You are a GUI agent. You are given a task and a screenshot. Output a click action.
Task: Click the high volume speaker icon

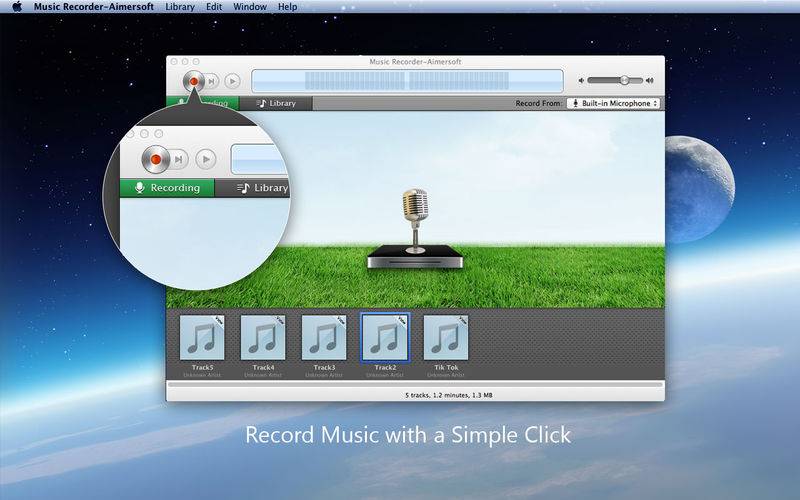pos(649,81)
